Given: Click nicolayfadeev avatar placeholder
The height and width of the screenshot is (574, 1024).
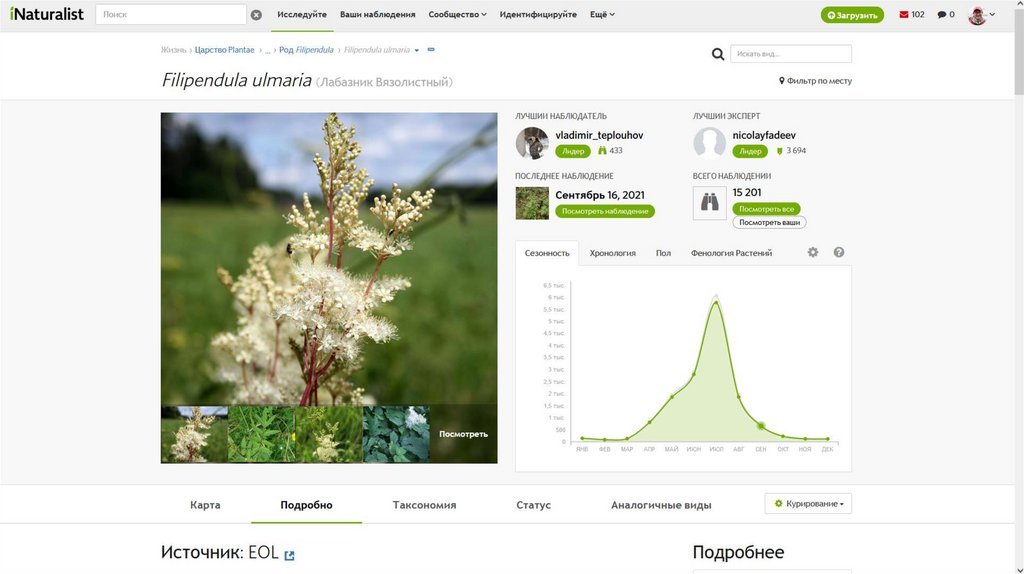Looking at the screenshot, I should coord(709,143).
